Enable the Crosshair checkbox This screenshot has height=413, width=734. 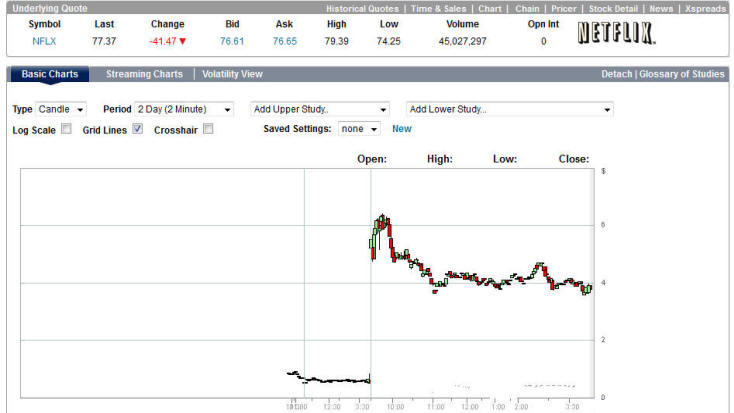point(208,129)
